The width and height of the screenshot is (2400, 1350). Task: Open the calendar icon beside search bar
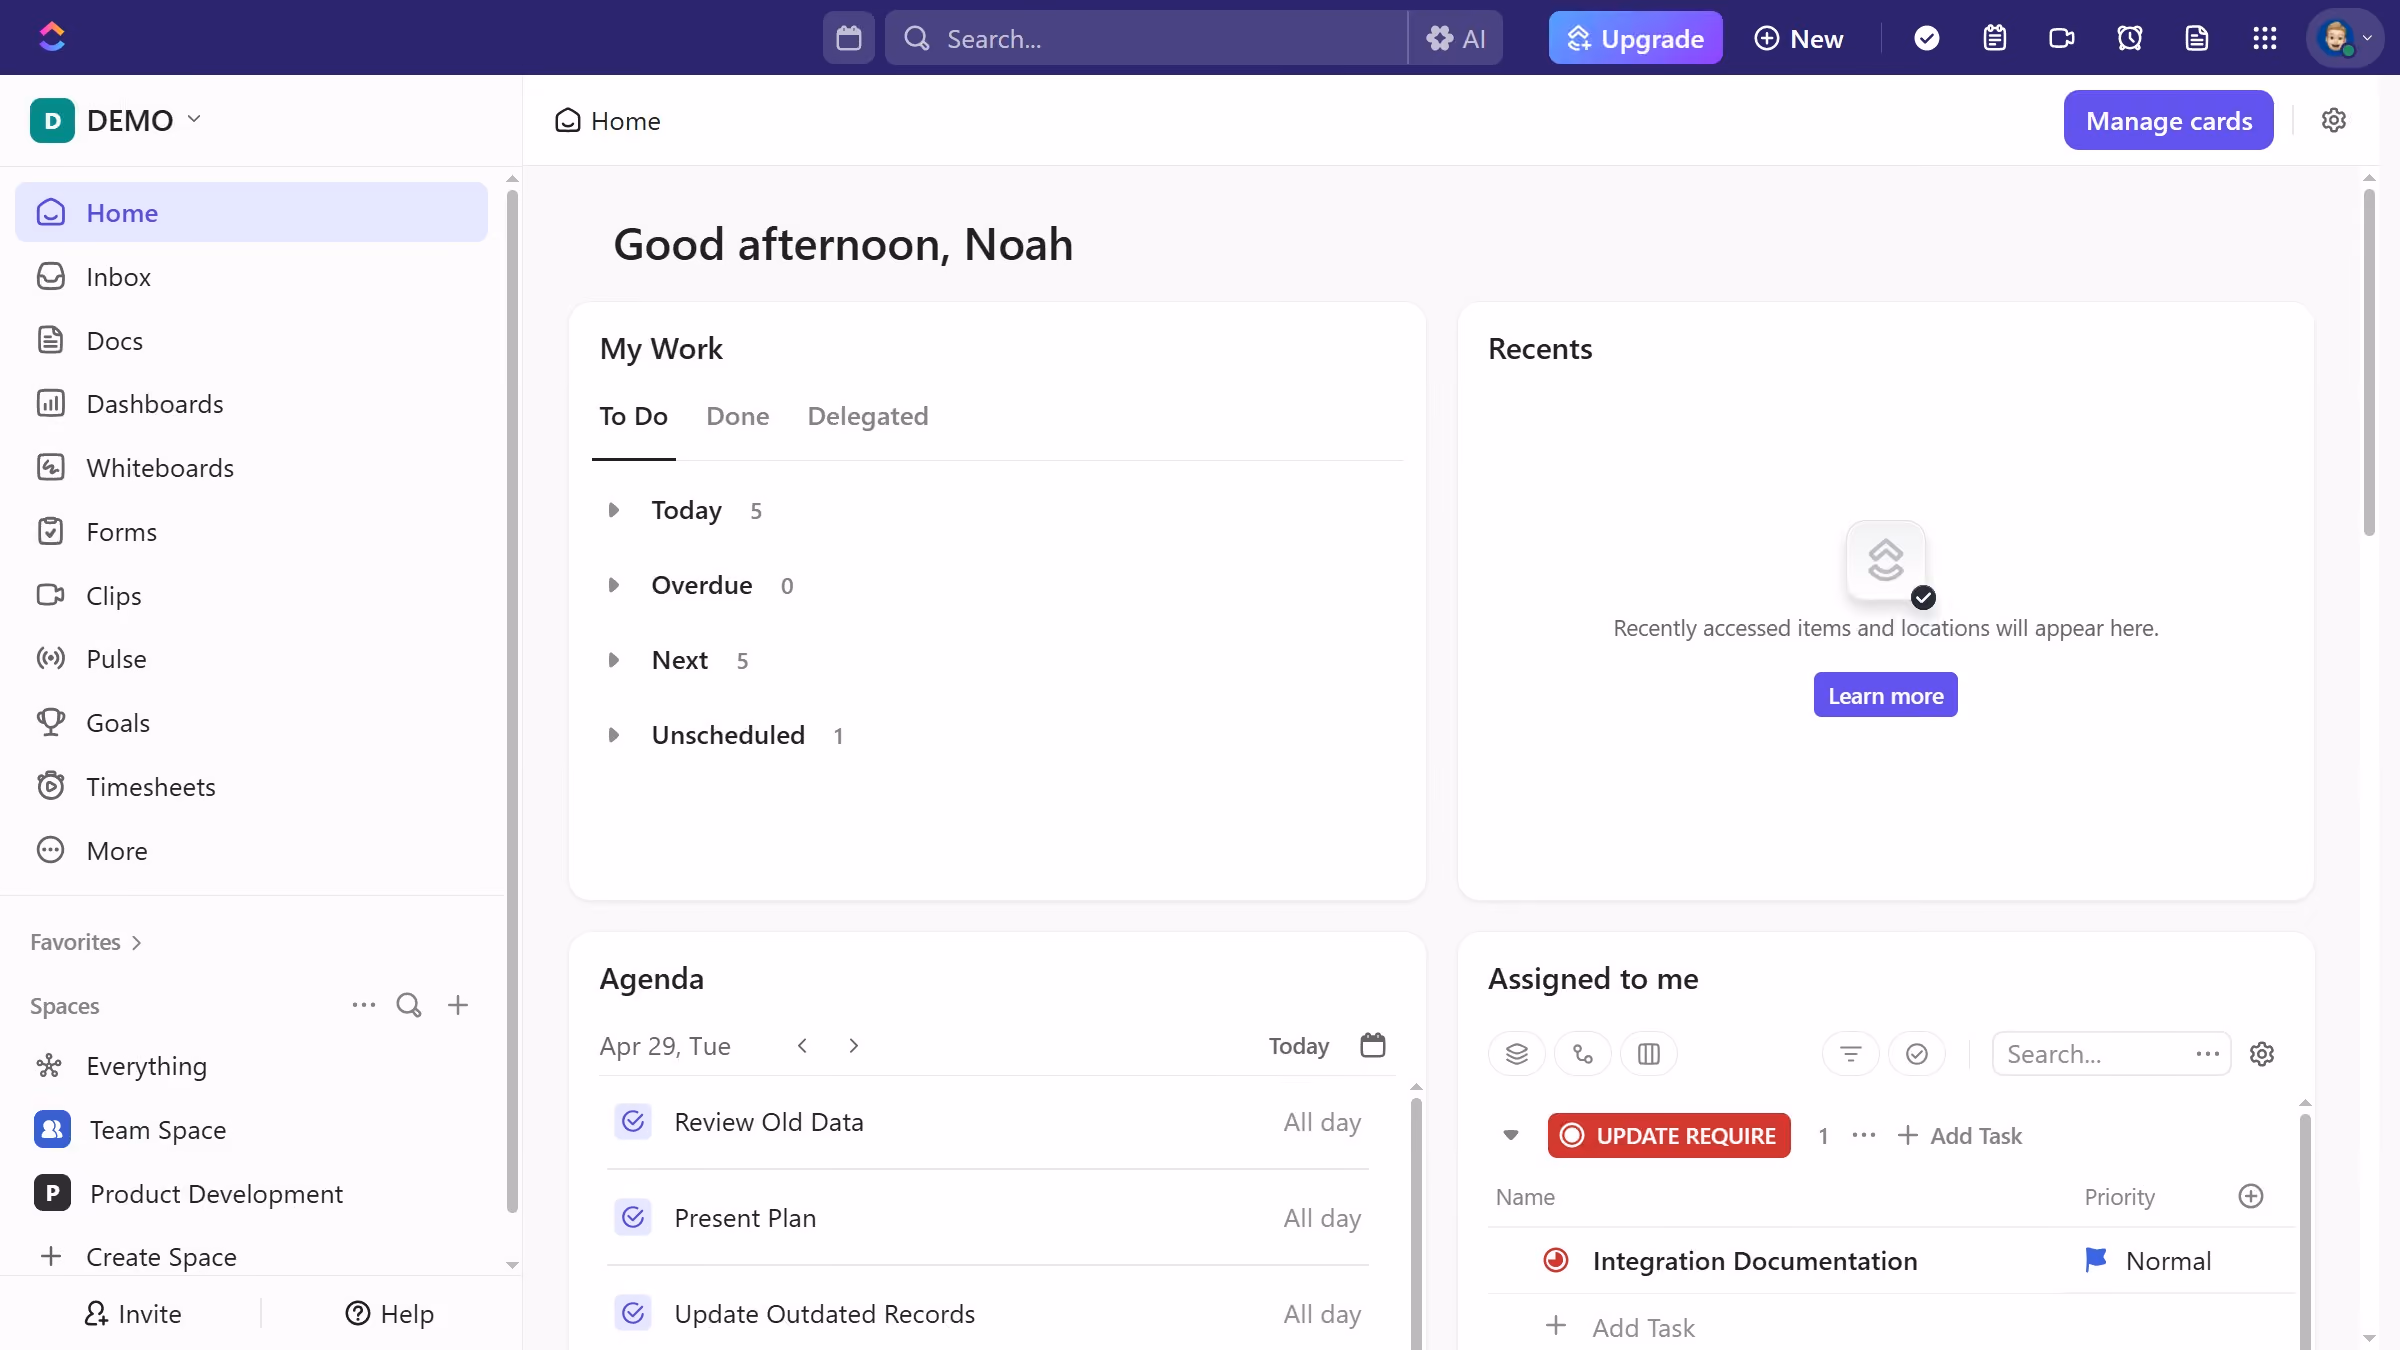(849, 38)
